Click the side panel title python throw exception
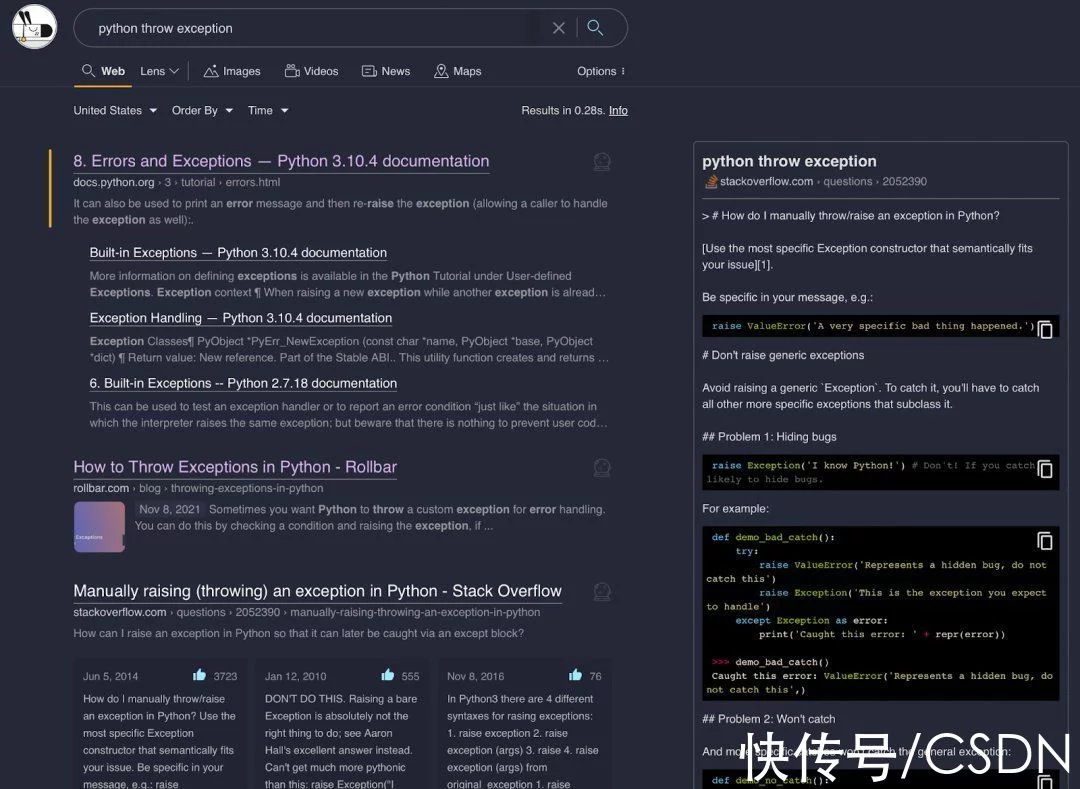Viewport: 1080px width, 789px height. (x=789, y=161)
